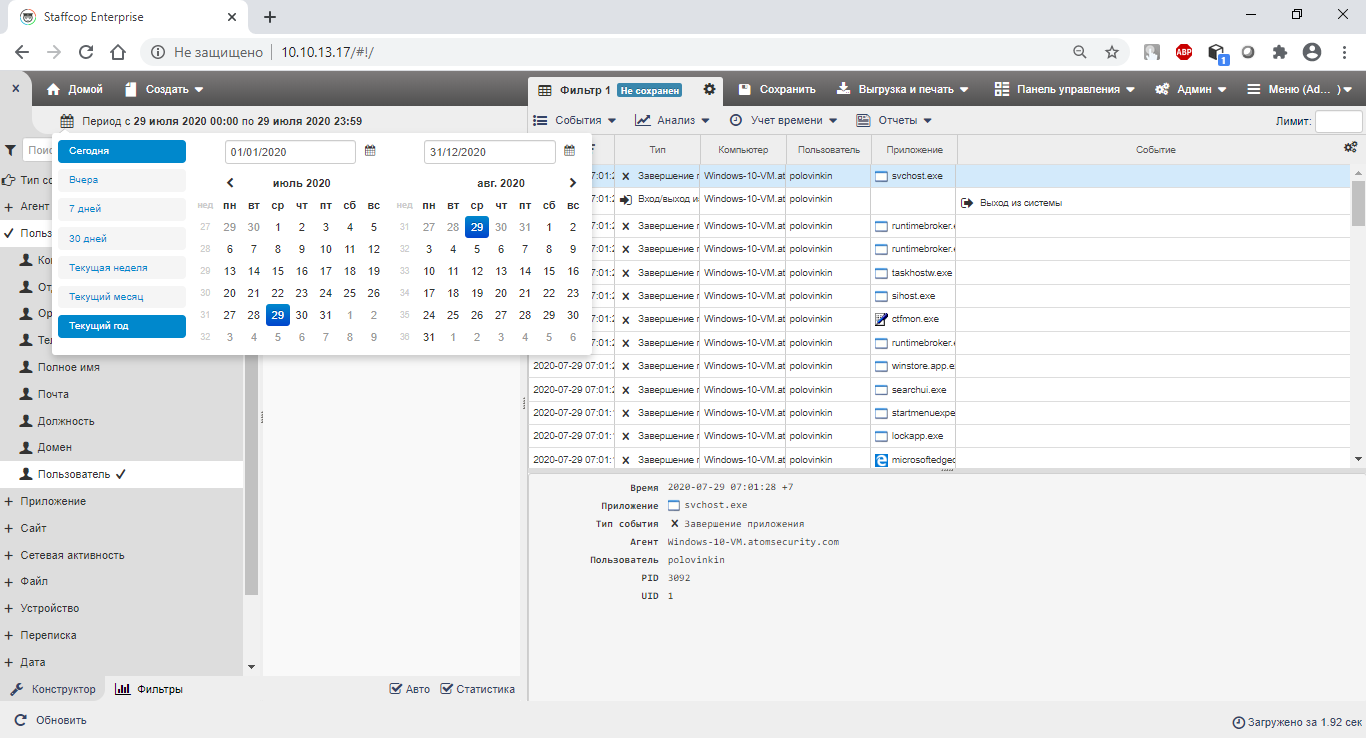The width and height of the screenshot is (1366, 738).
Task: Click the table column settings gears icon
Action: point(1350,148)
